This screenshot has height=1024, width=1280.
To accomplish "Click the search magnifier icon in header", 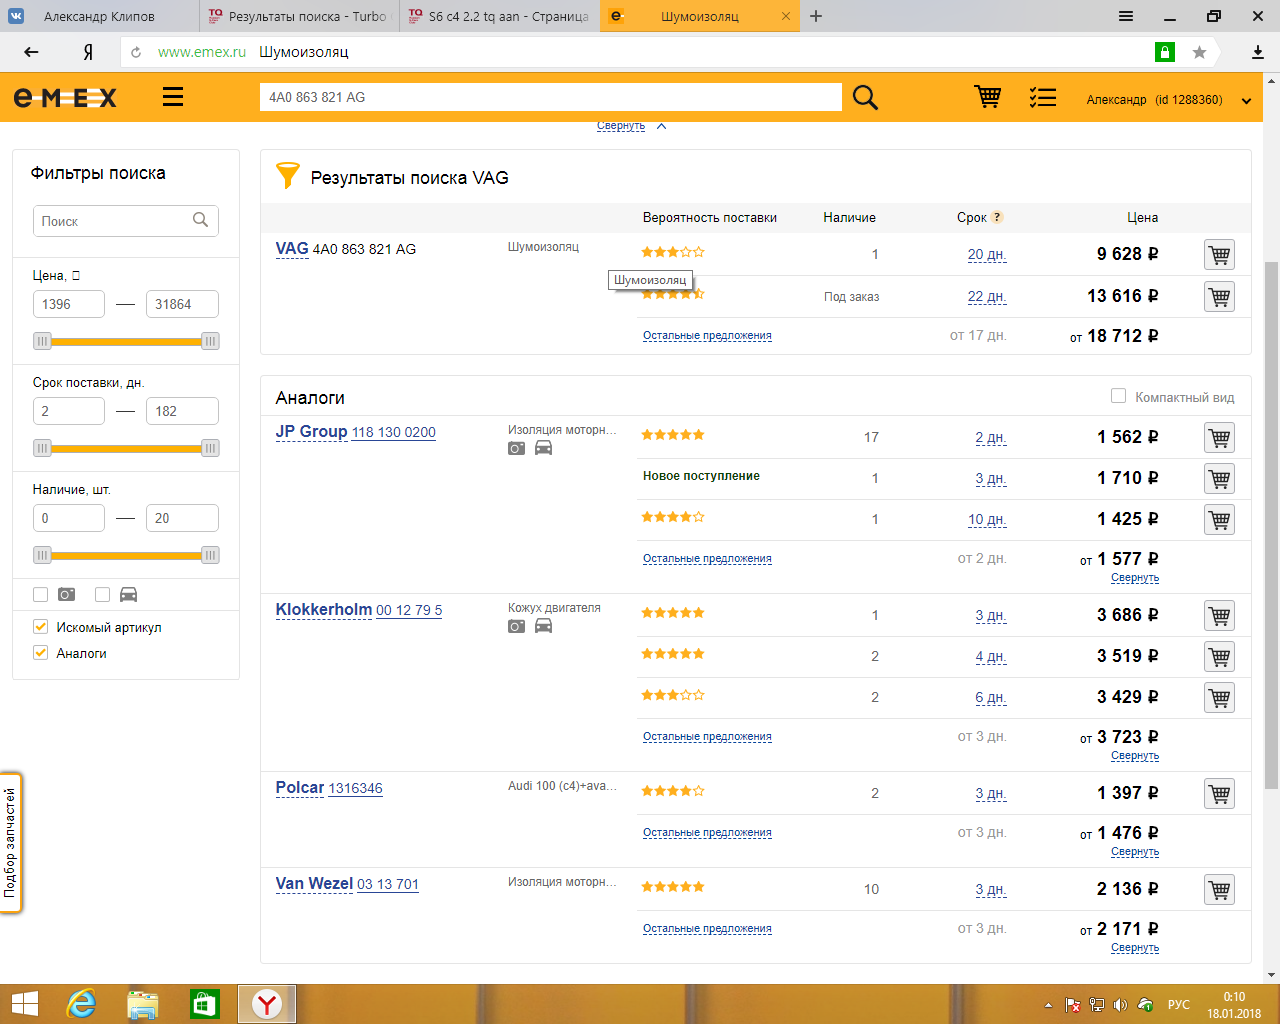I will pyautogui.click(x=865, y=97).
